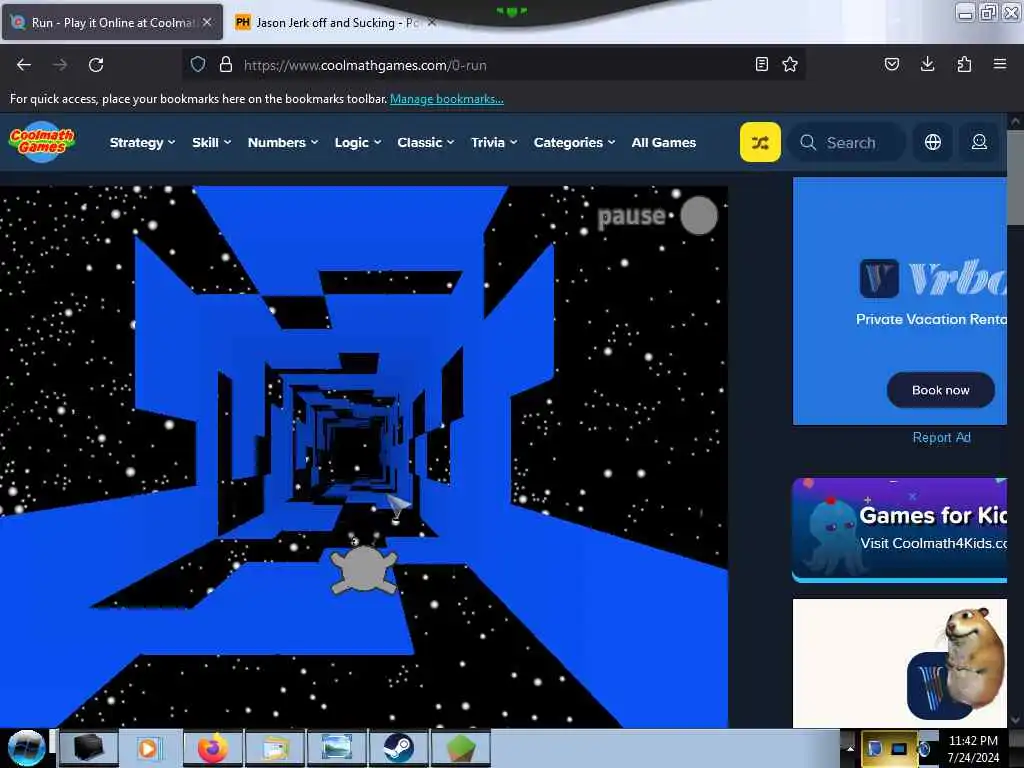Click the Vrbo logo in the ad
Image resolution: width=1024 pixels, height=768 pixels.
pos(934,279)
